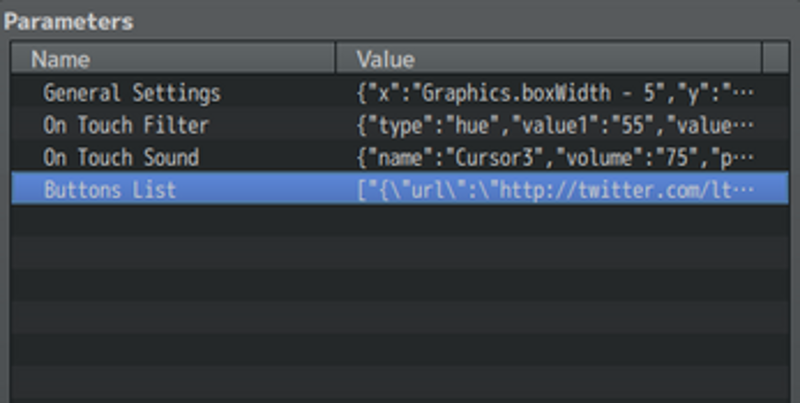The height and width of the screenshot is (403, 800).
Task: Click the hue filter type value cell
Action: pos(555,125)
